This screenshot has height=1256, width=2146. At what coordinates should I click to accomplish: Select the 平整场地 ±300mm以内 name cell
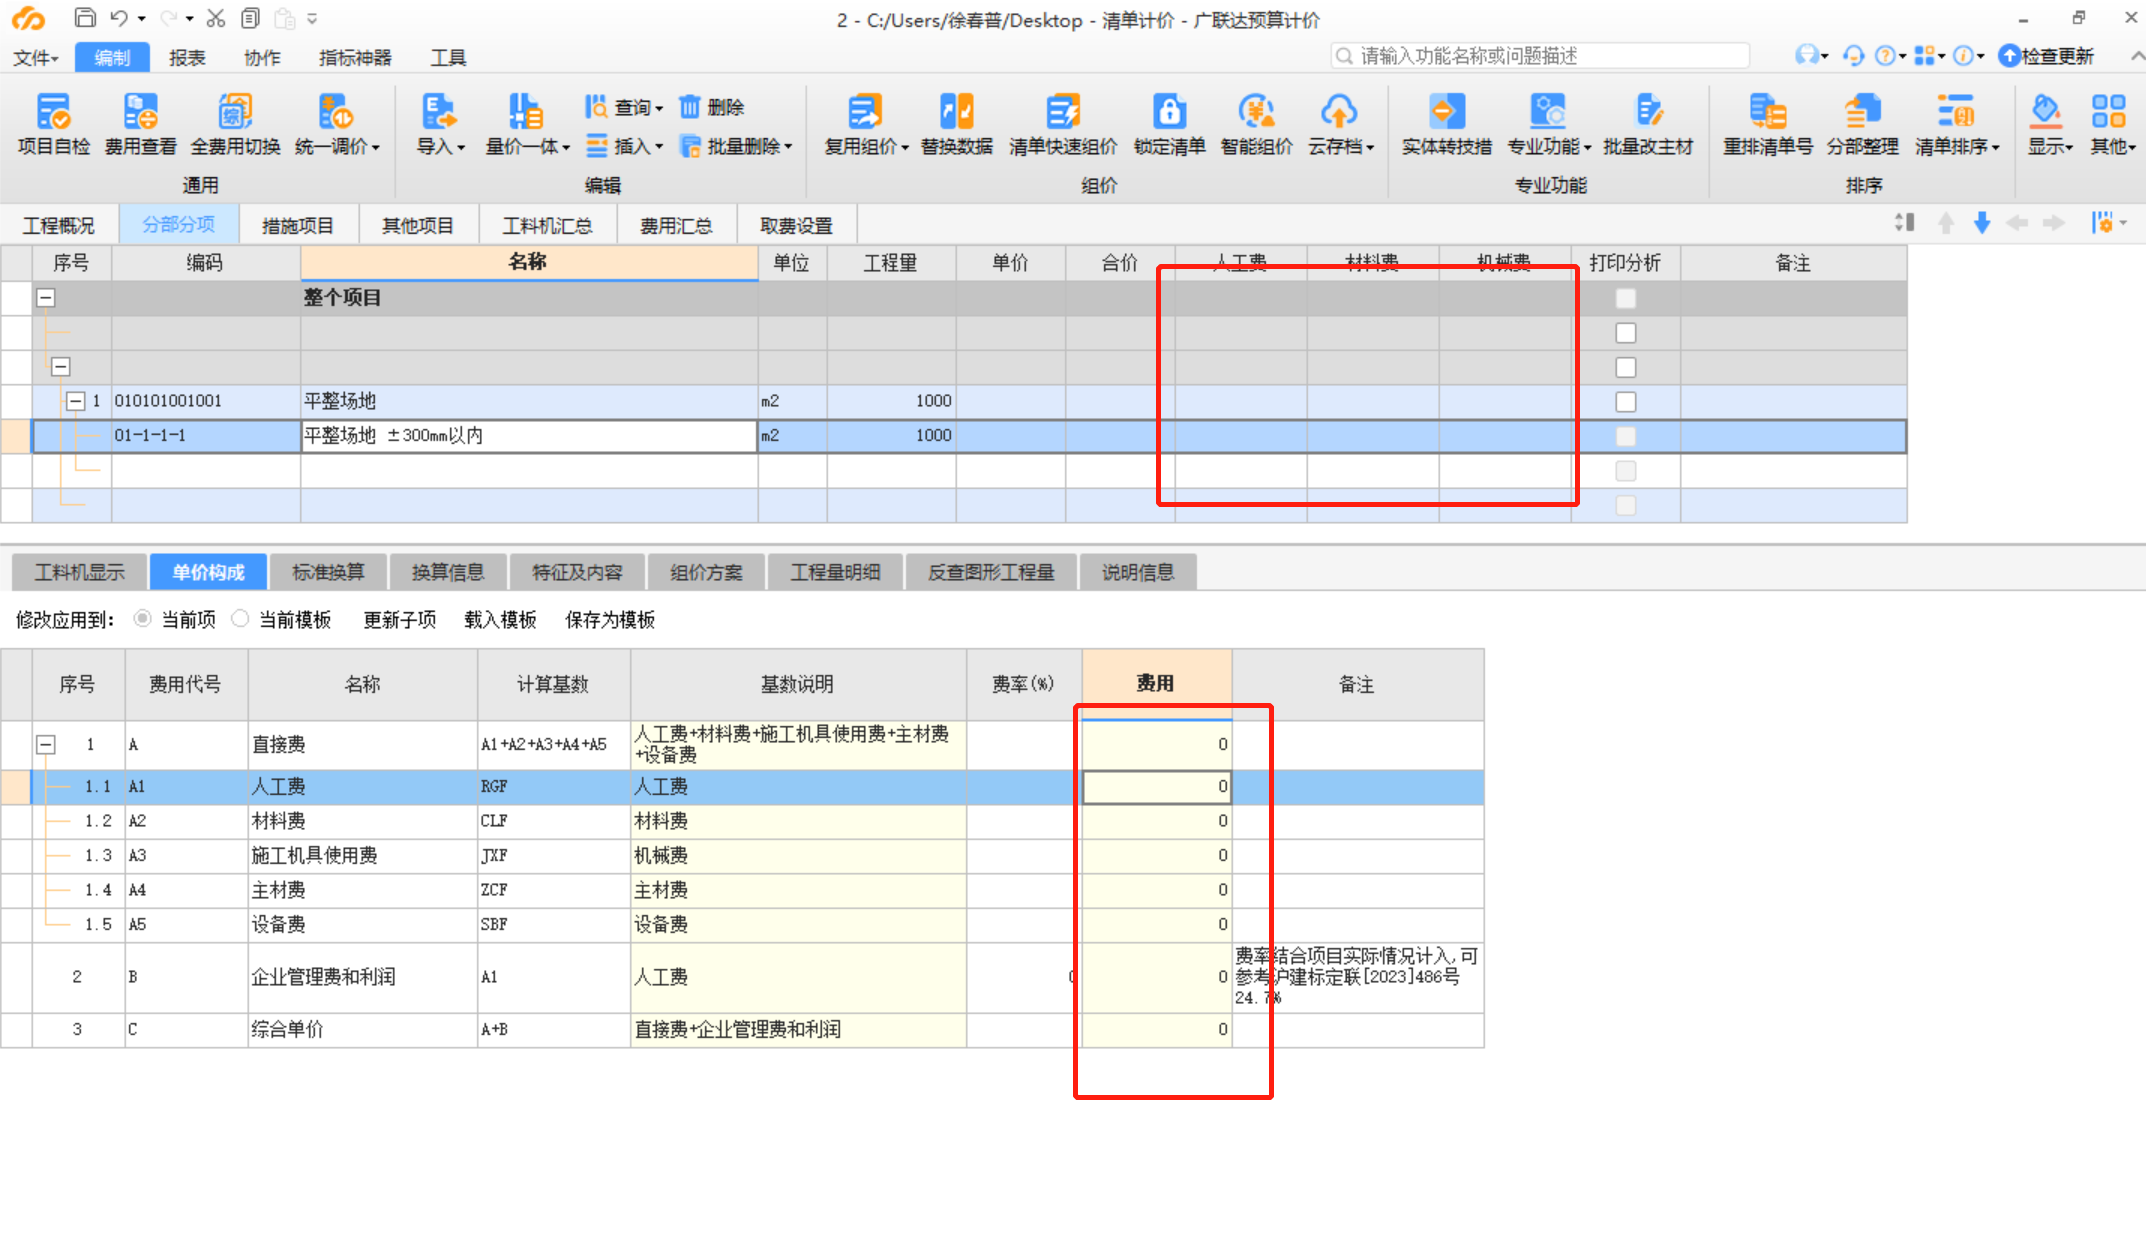pos(528,436)
